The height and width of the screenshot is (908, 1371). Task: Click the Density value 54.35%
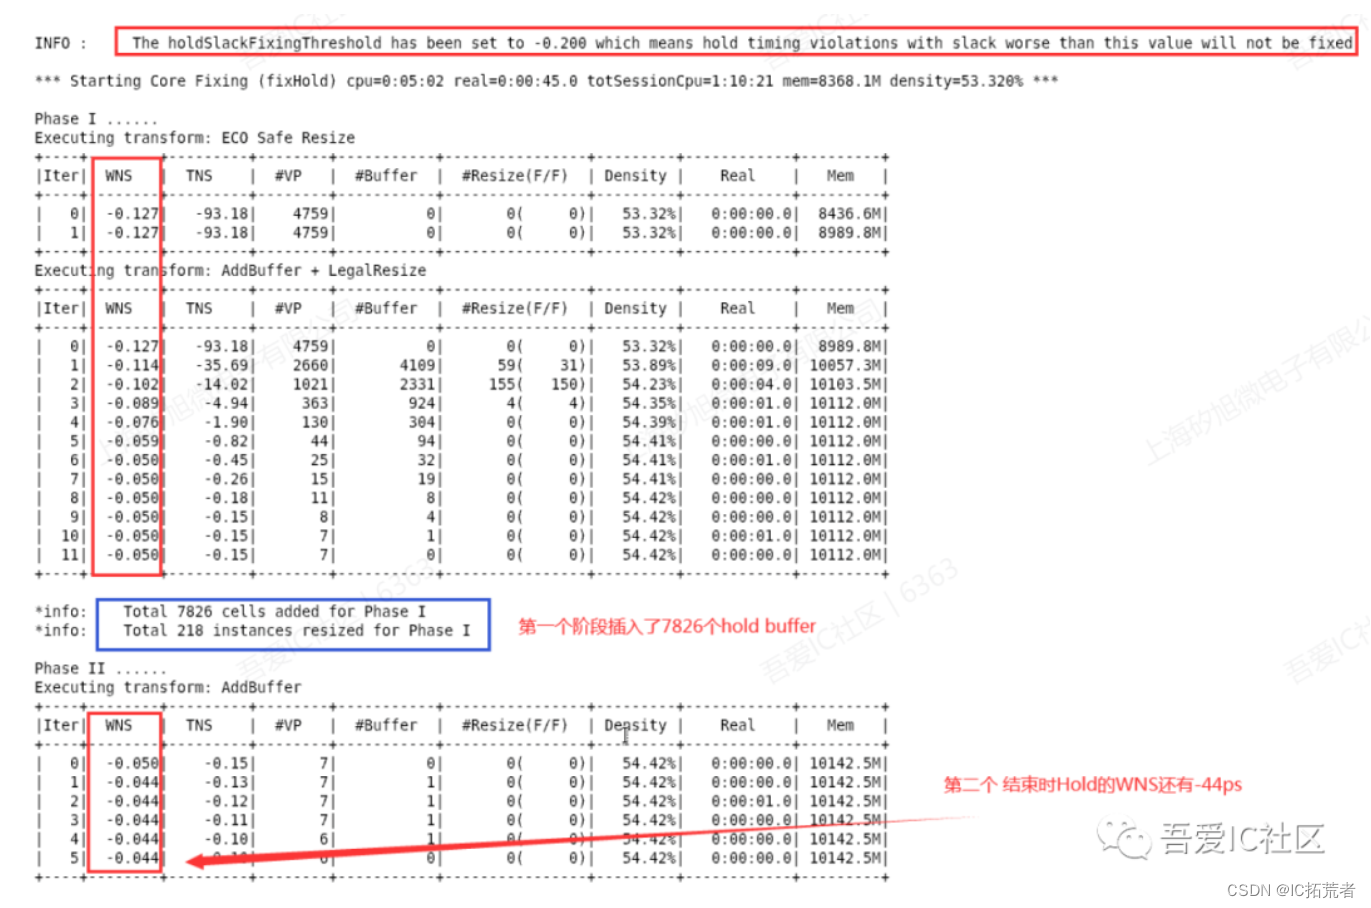pos(649,404)
